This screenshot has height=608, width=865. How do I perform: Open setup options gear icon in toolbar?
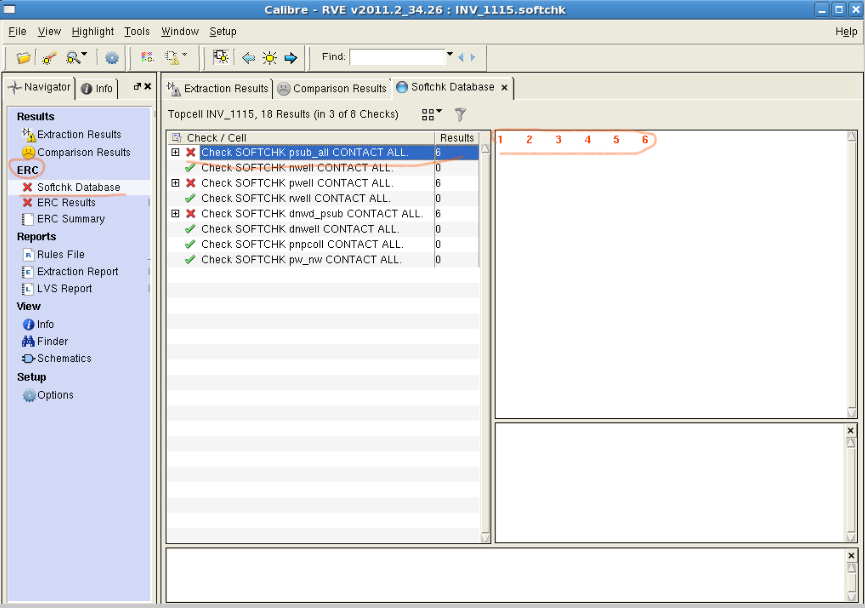coord(112,57)
